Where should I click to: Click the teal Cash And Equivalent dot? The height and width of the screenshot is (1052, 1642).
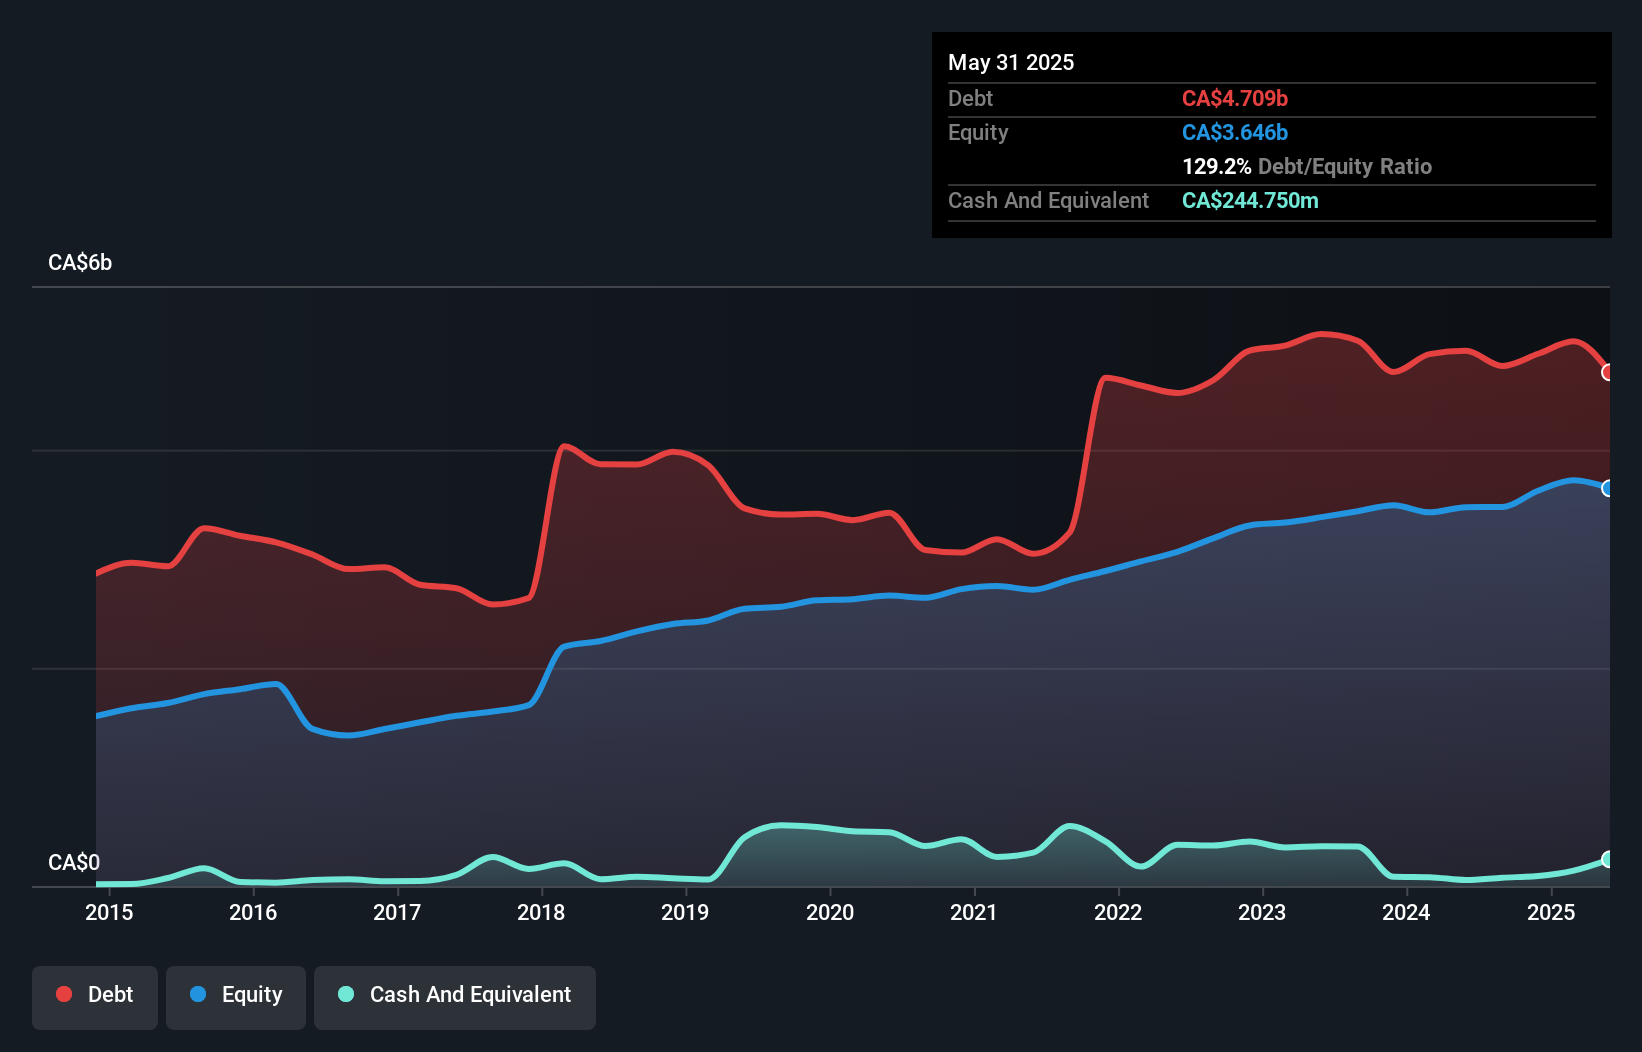pos(344,994)
